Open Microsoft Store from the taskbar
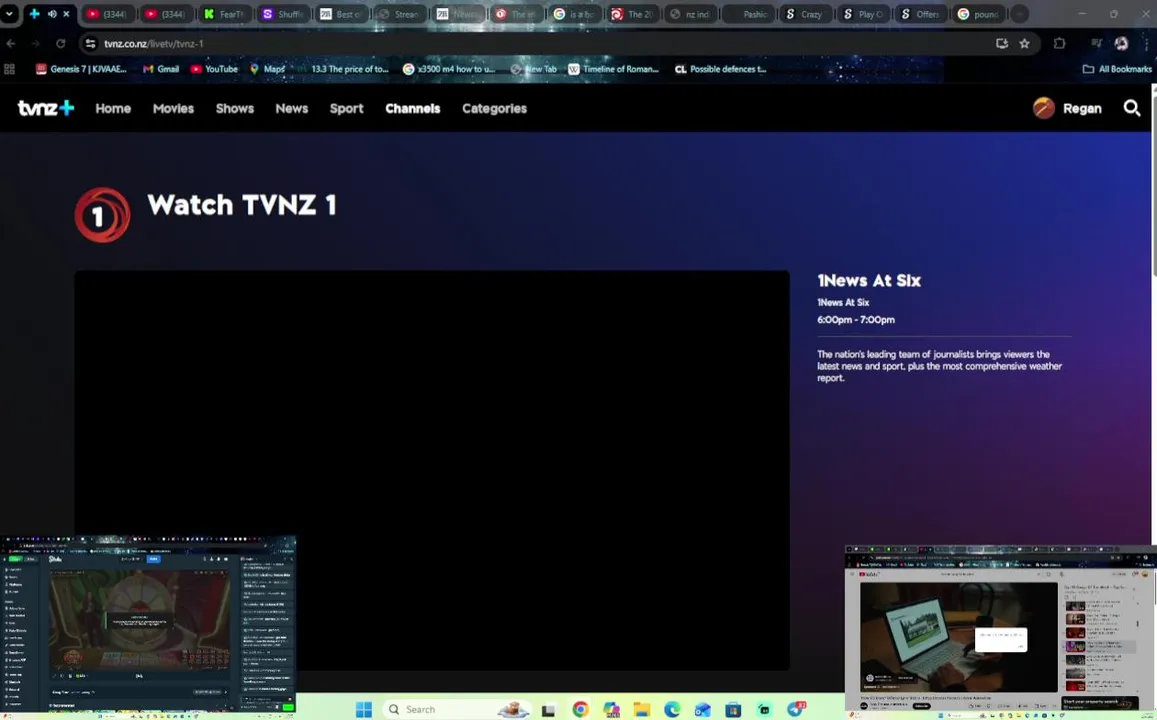1157x720 pixels. click(x=733, y=710)
